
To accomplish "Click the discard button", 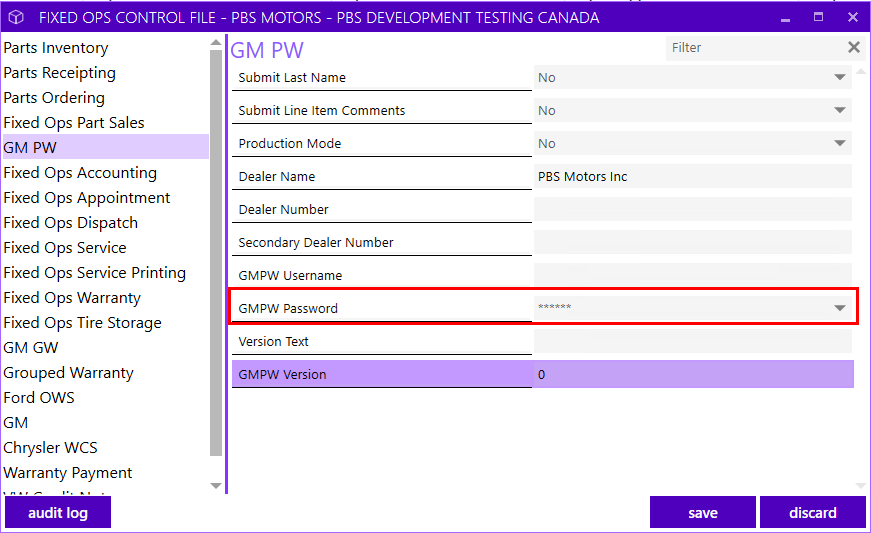I will 813,512.
